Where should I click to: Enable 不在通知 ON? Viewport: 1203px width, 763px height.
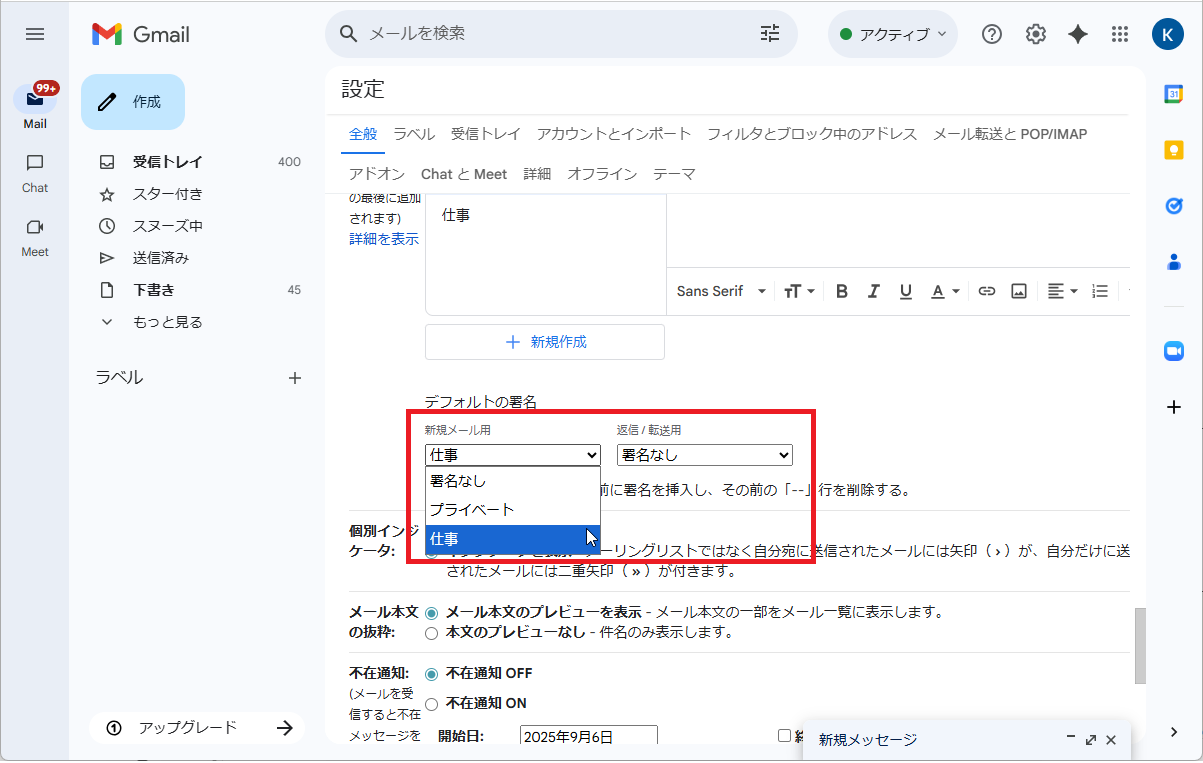point(431,703)
